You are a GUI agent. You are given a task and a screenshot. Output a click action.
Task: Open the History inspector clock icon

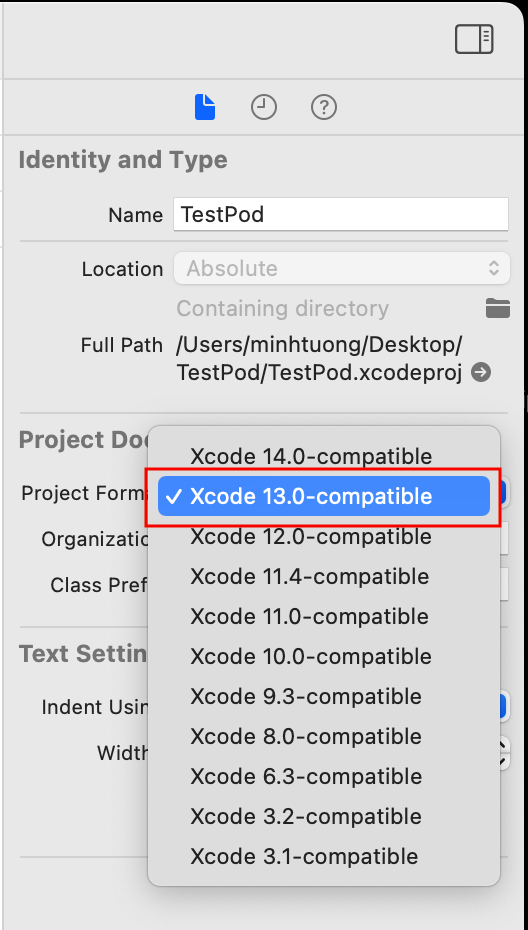263,108
